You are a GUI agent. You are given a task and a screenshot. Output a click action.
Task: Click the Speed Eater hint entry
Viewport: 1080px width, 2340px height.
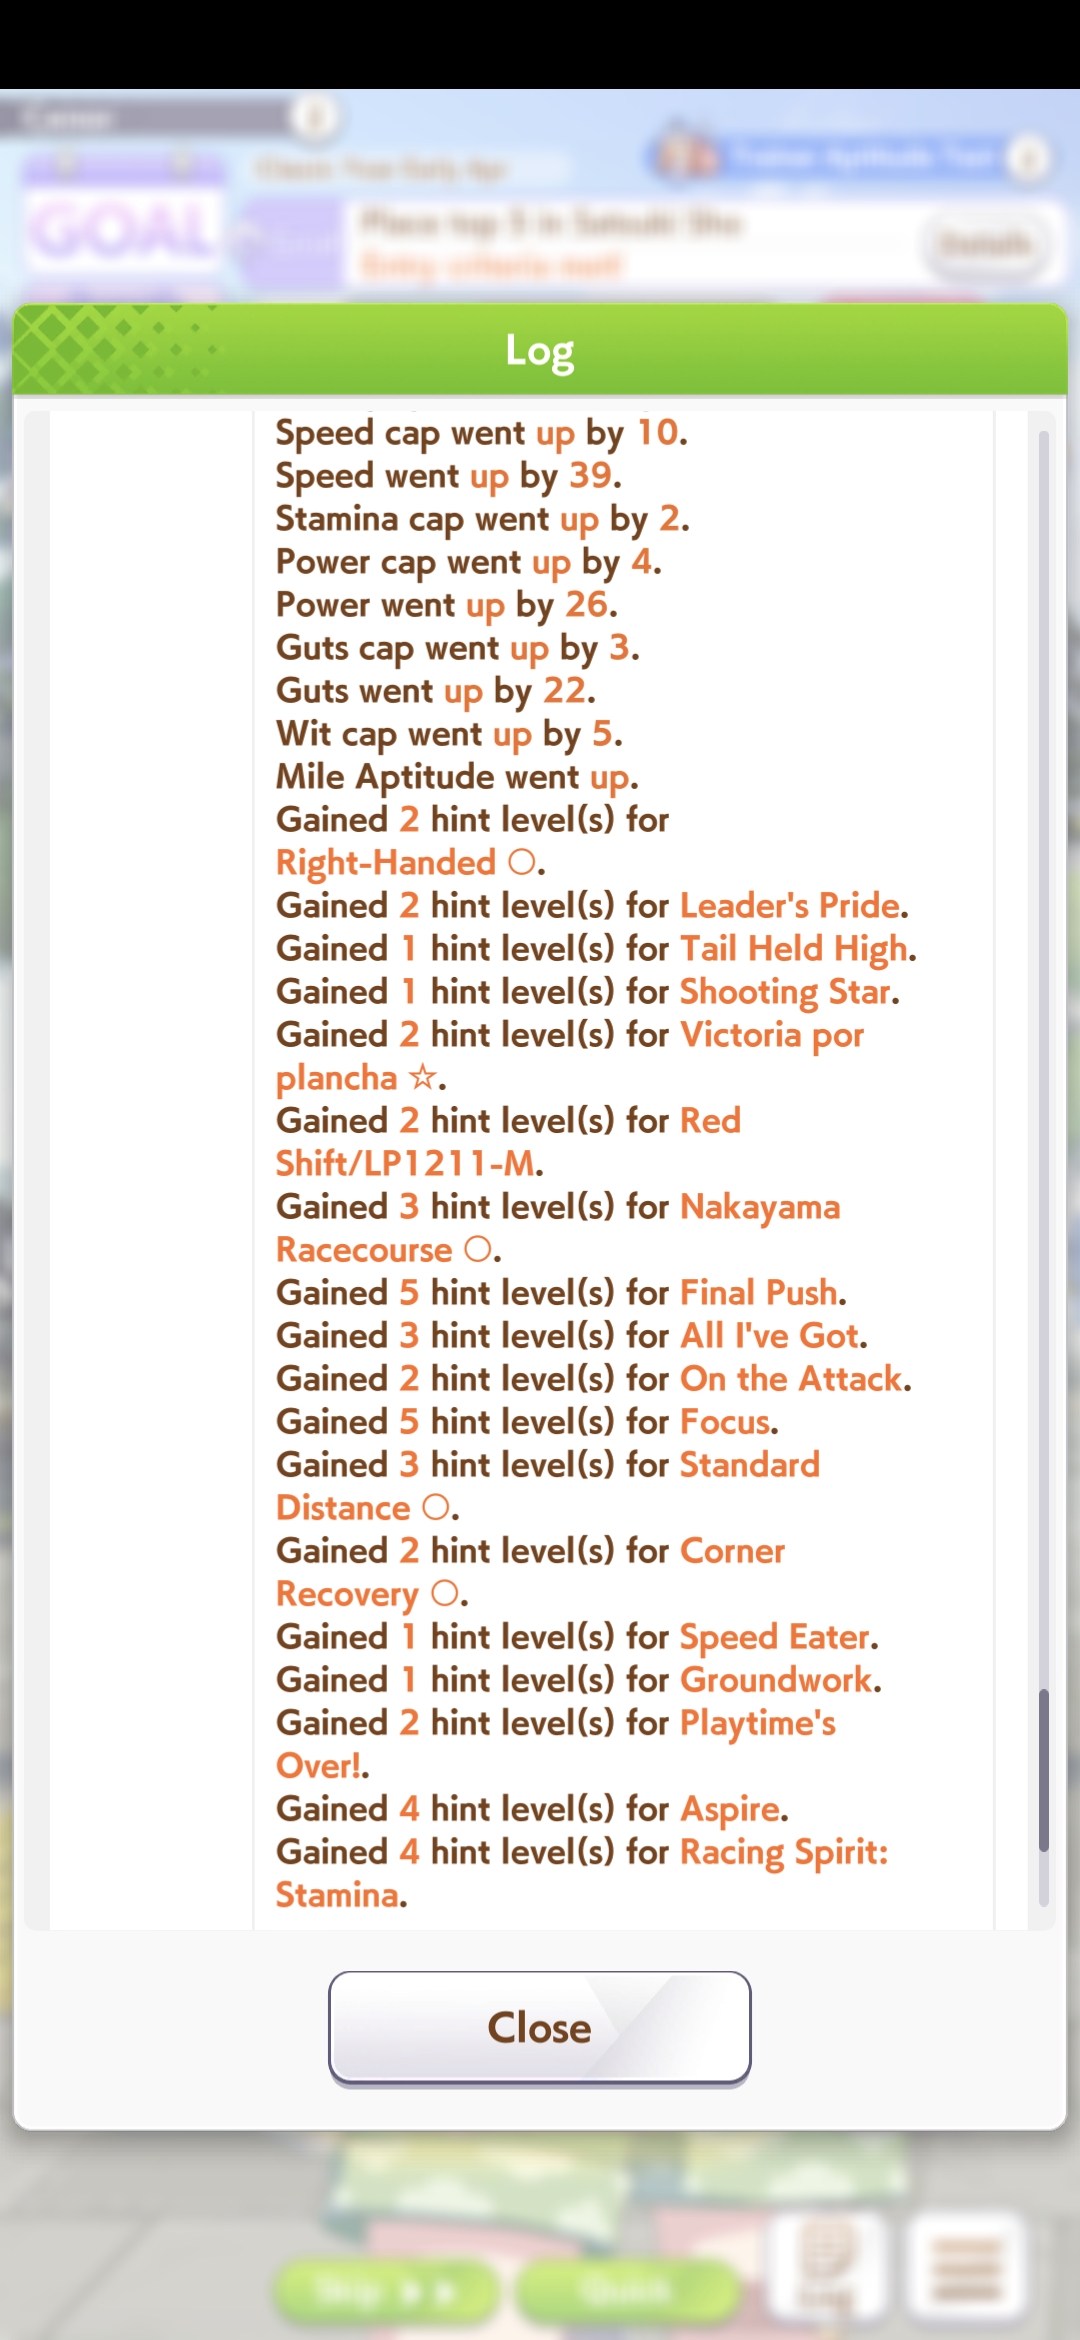coord(577,1636)
